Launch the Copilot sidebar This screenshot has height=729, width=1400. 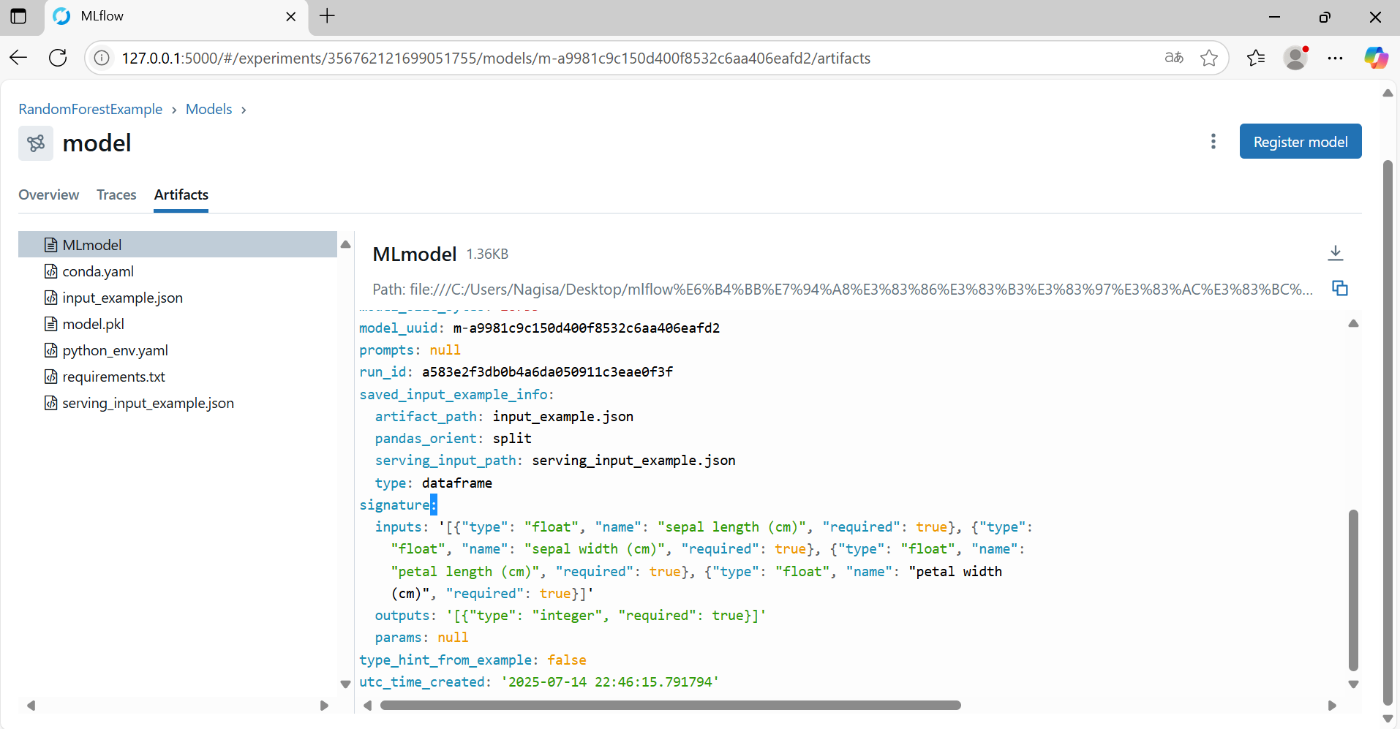1377,58
